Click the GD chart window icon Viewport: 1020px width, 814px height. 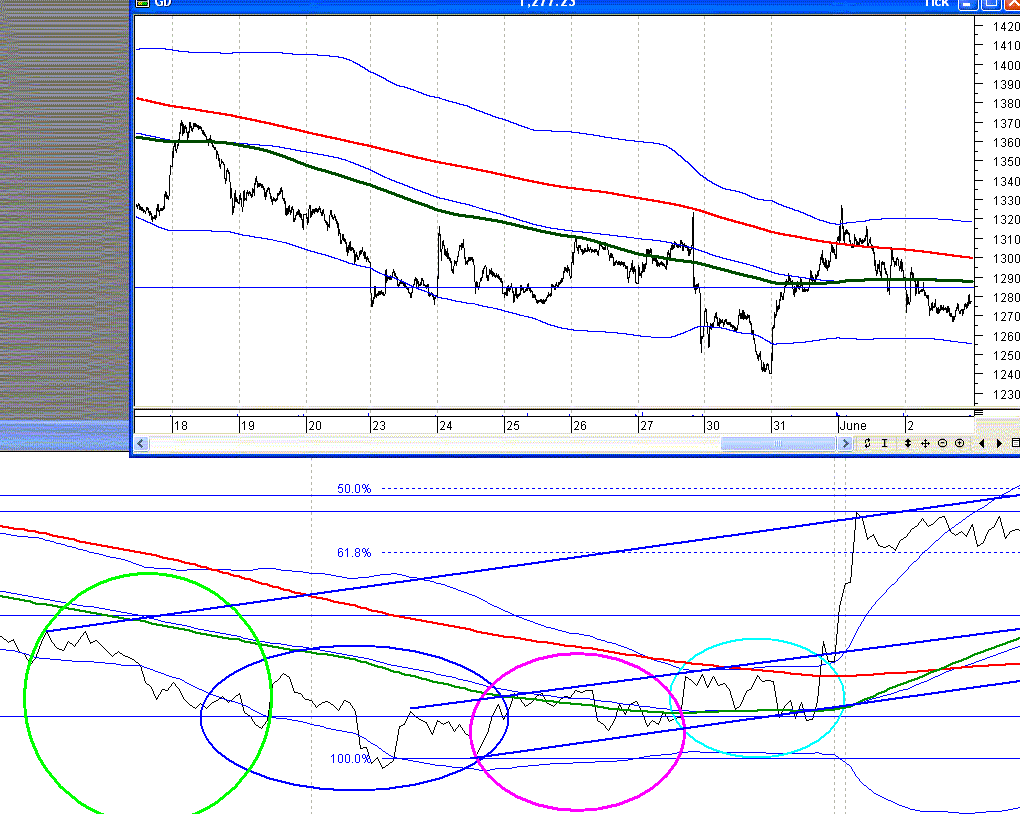tap(142, 3)
